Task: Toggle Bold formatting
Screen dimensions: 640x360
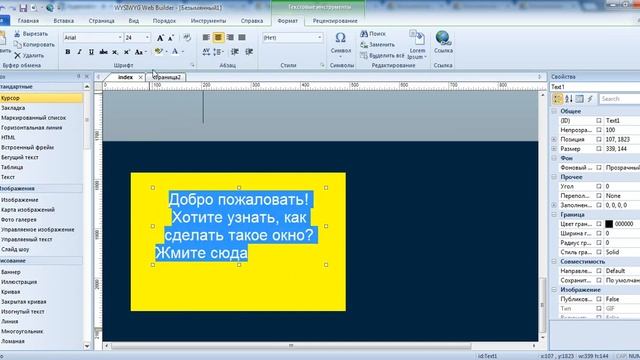Action: (x=68, y=52)
